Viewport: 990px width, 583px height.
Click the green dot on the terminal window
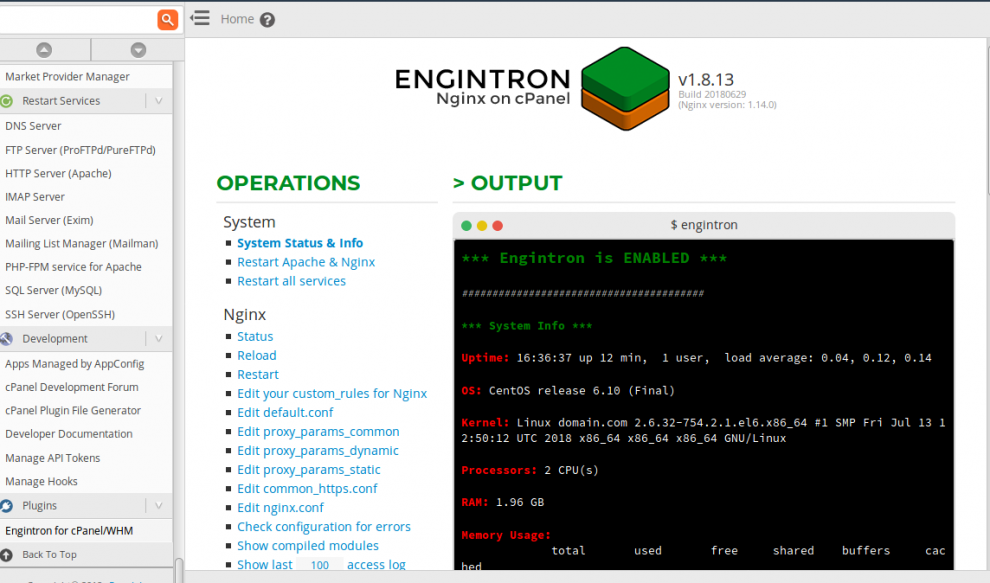coord(465,226)
